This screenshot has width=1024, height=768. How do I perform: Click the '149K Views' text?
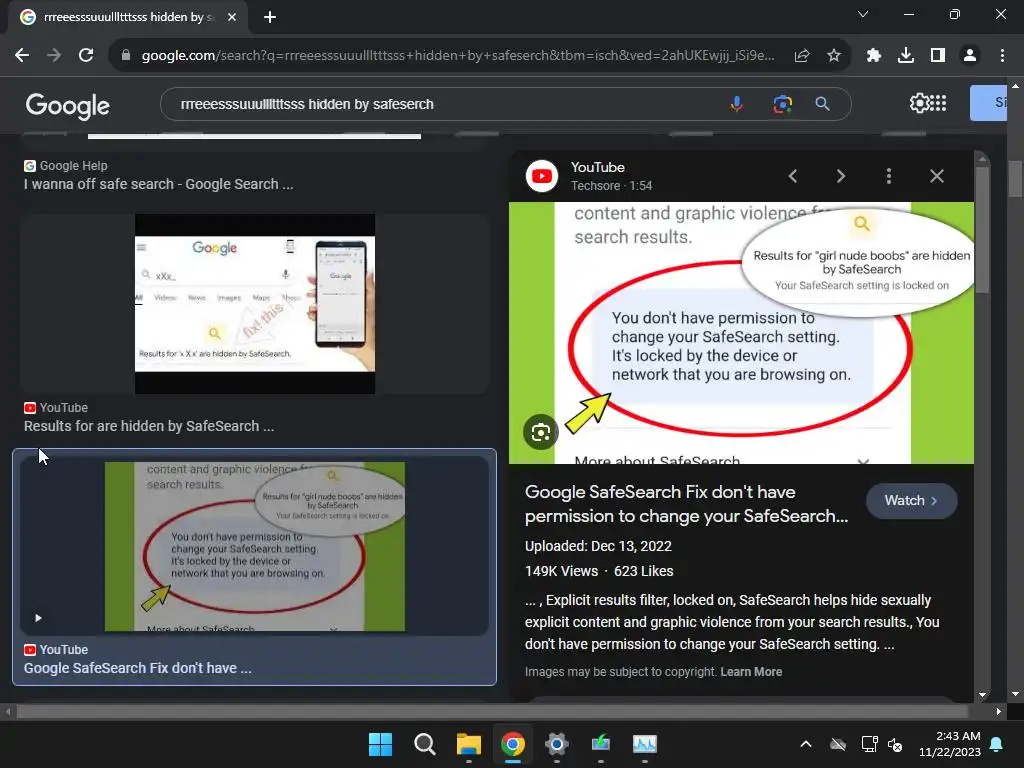point(562,571)
